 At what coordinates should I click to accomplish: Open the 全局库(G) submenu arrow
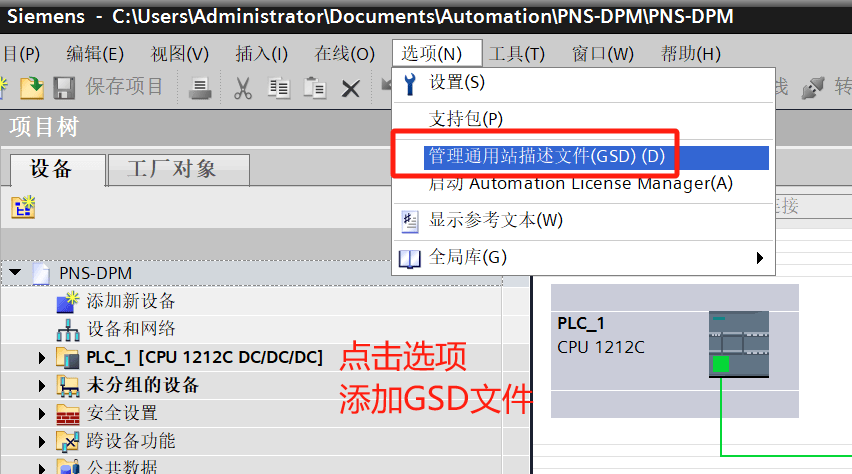pyautogui.click(x=760, y=258)
